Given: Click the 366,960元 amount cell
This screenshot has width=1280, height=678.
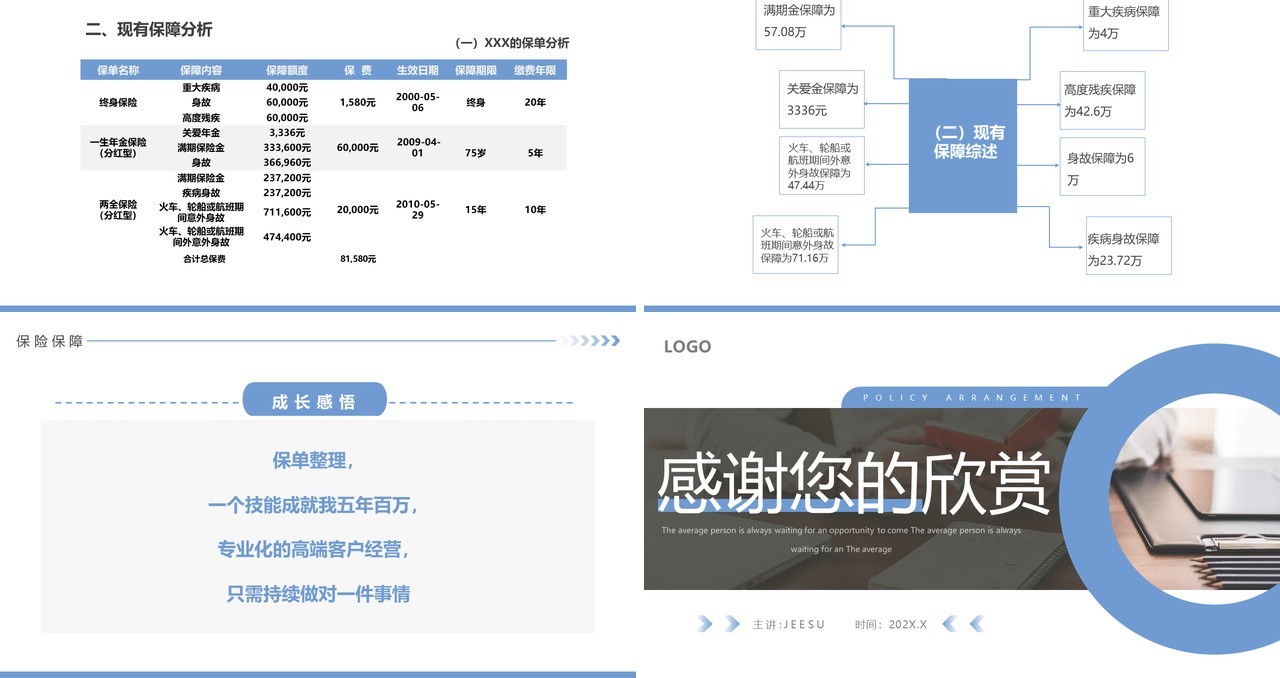Looking at the screenshot, I should tap(287, 162).
